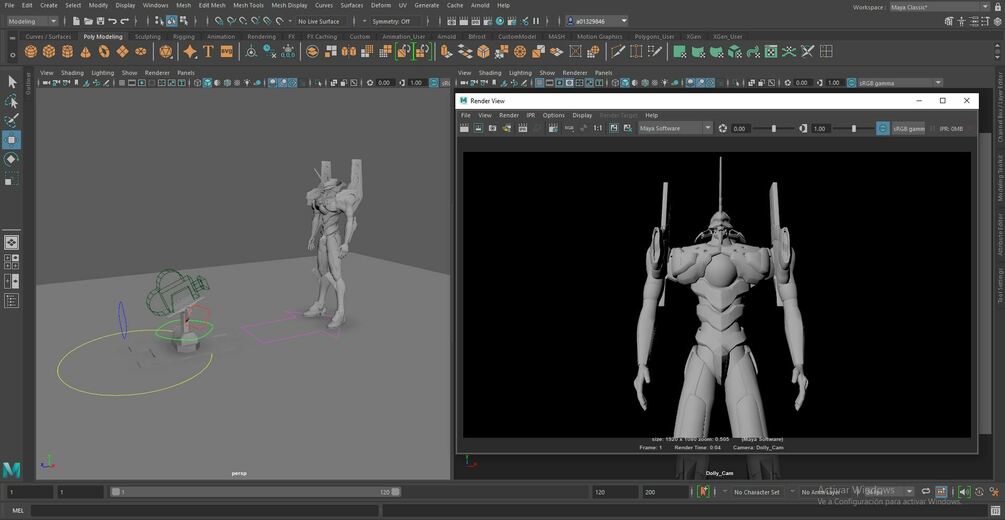
Task: Activate the Rotate tool in the toolbox
Action: point(12,160)
